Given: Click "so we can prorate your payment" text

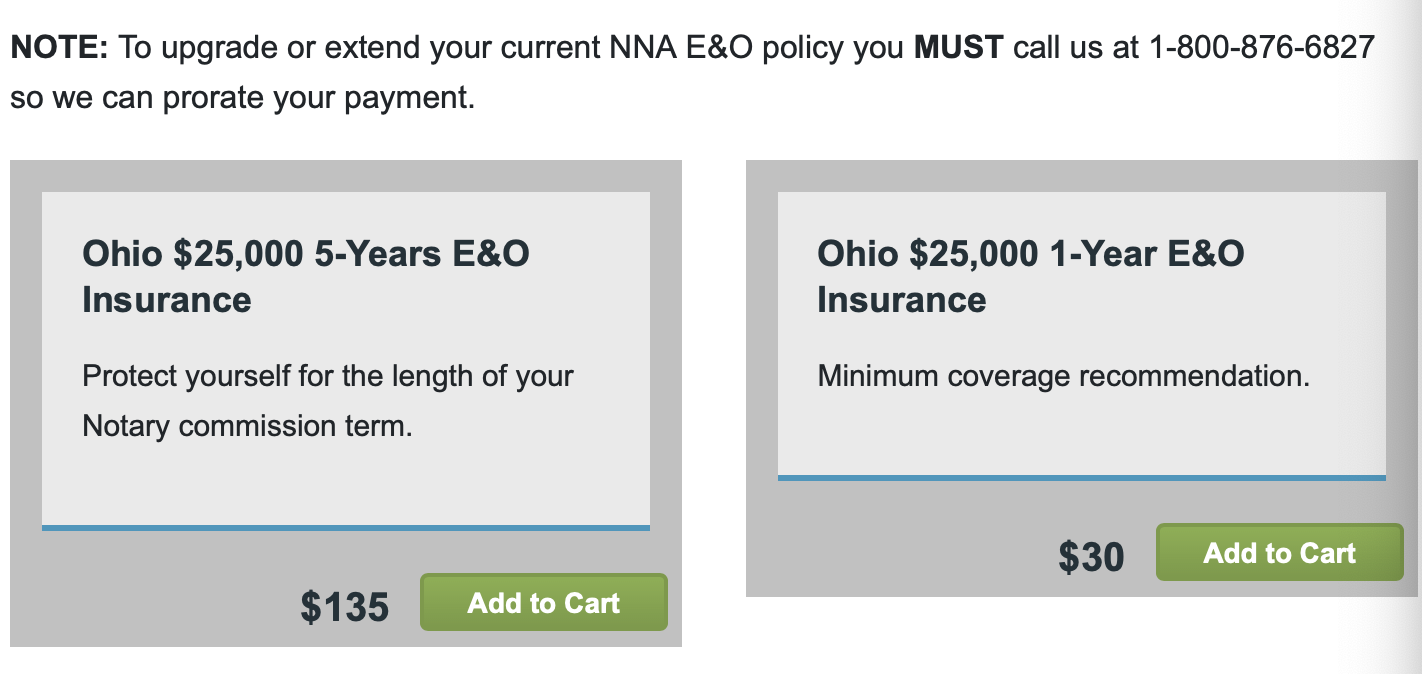Looking at the screenshot, I should coord(241,99).
